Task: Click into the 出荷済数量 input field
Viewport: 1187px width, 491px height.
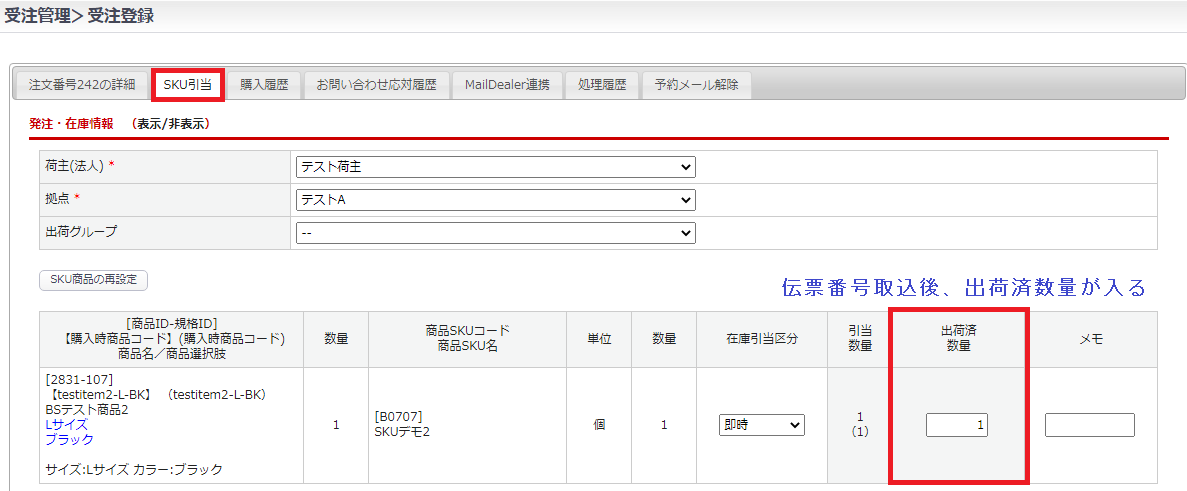Action: coord(956,425)
